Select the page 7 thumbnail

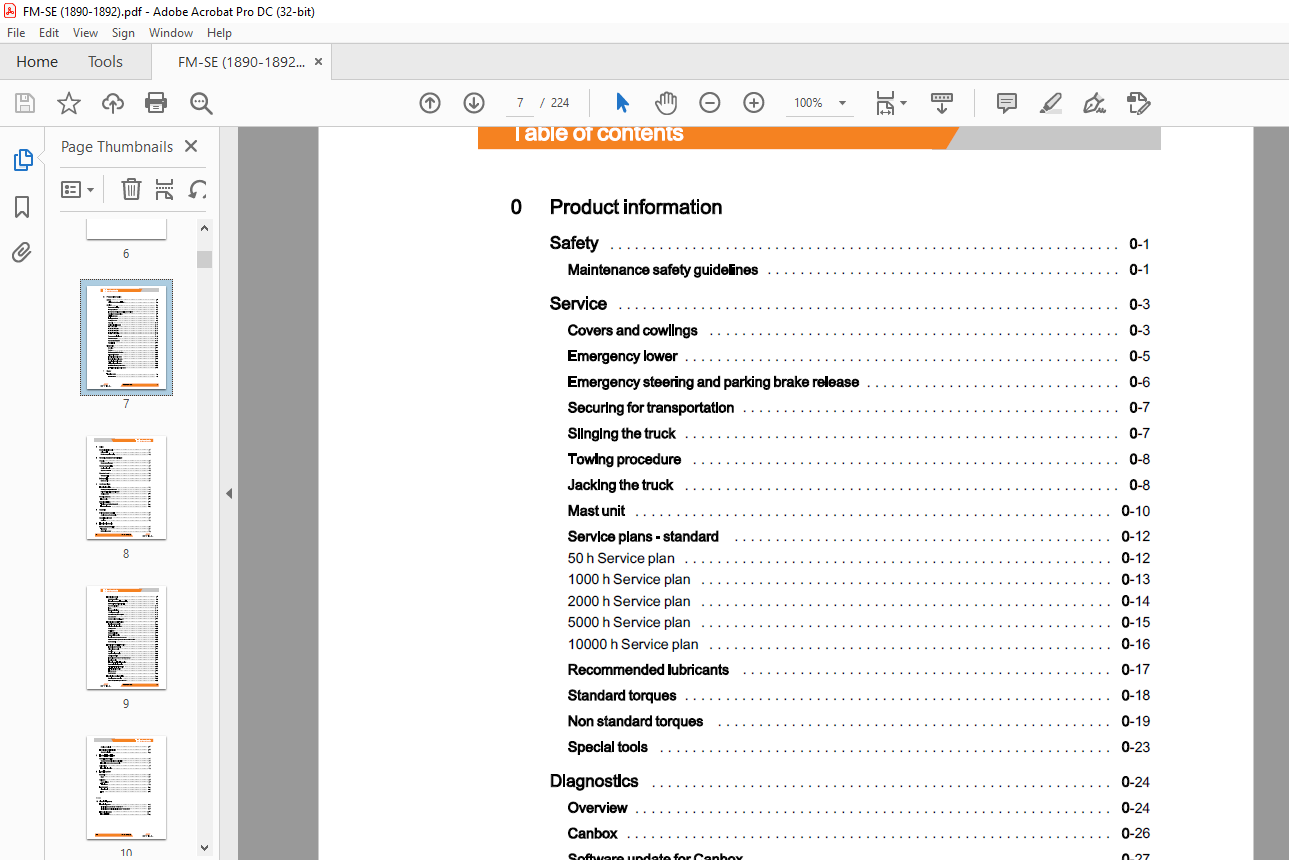pyautogui.click(x=126, y=337)
